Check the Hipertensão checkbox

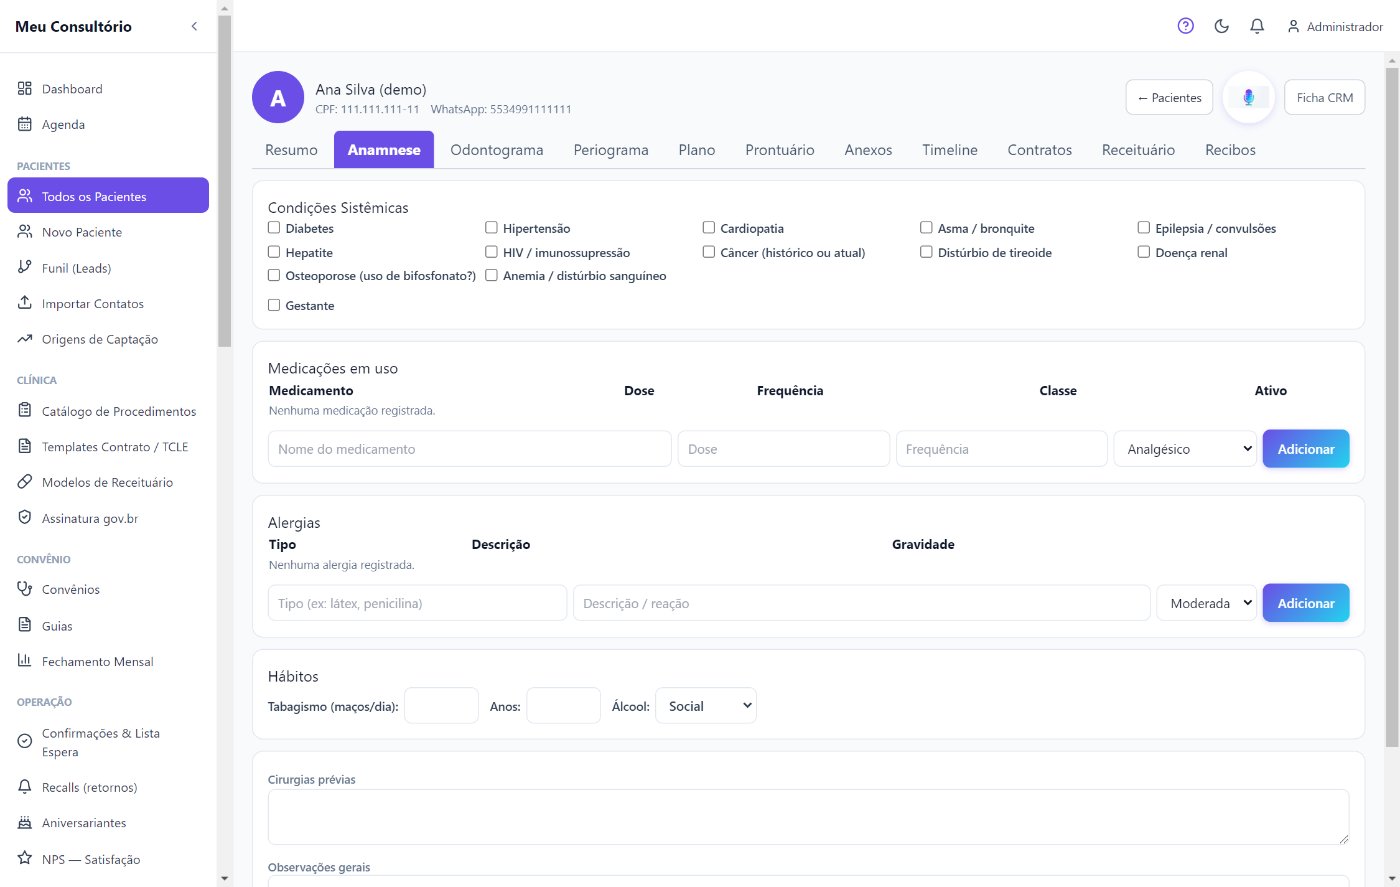491,228
